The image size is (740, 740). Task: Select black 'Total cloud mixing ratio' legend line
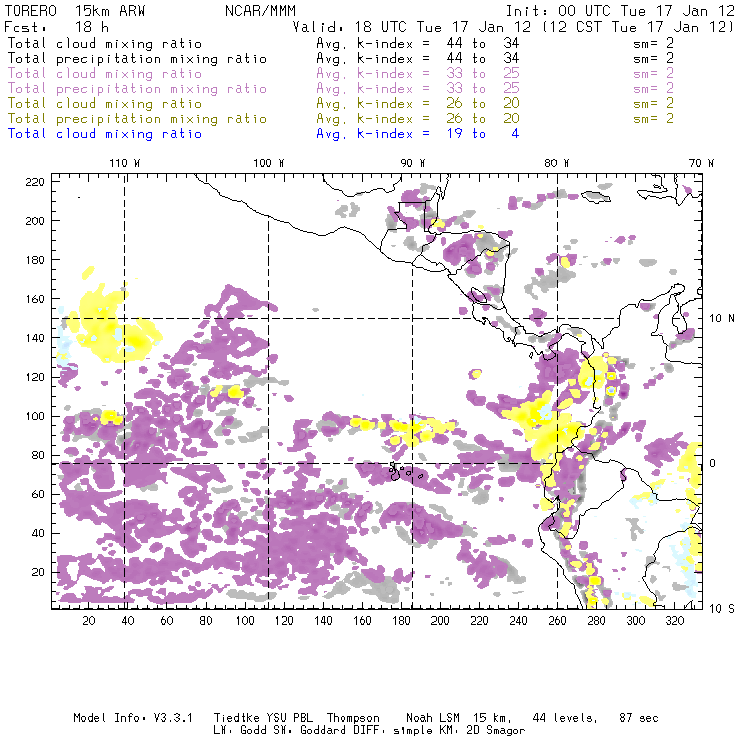click(105, 43)
